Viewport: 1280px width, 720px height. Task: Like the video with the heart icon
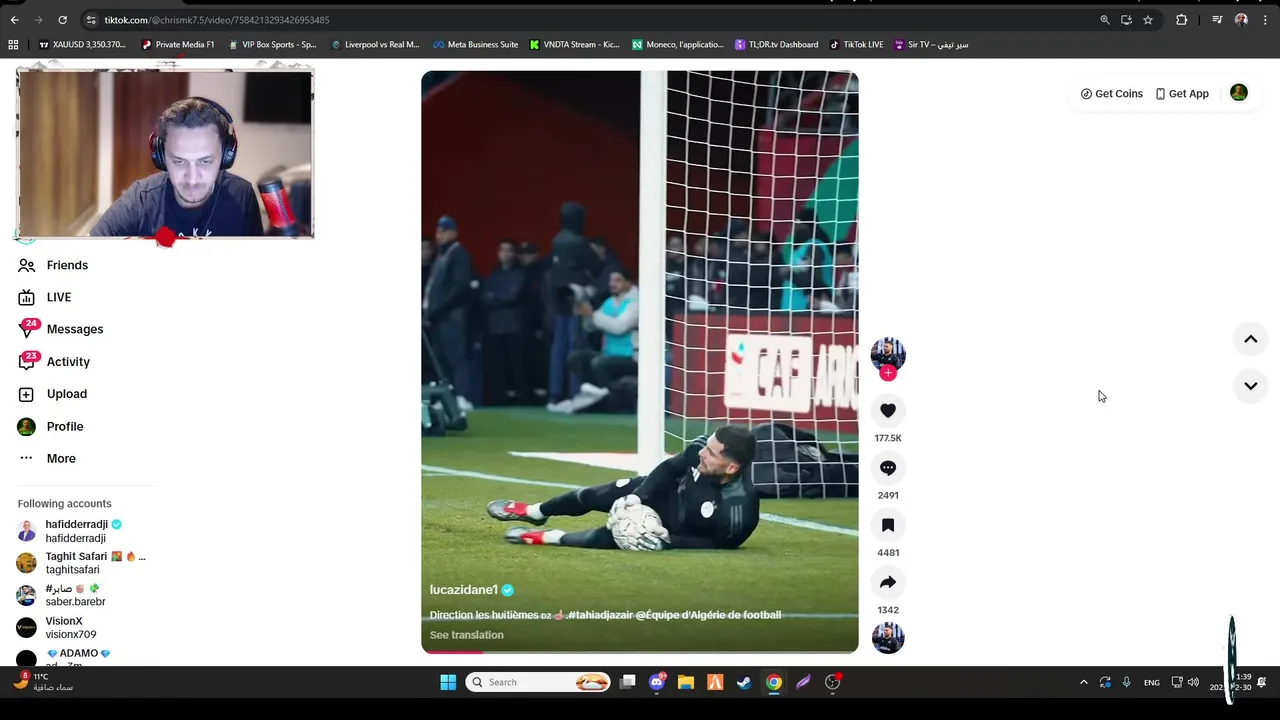point(888,411)
